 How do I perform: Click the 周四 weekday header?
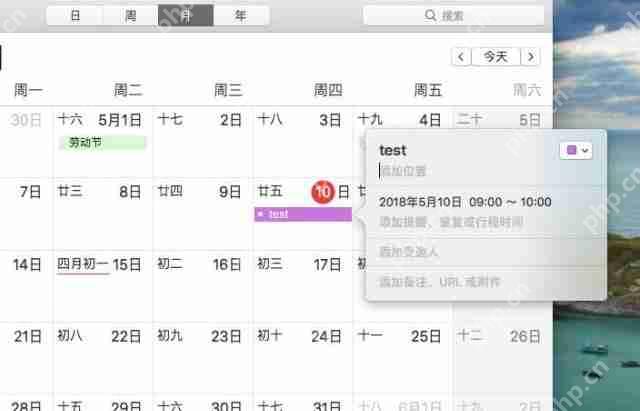(x=328, y=90)
